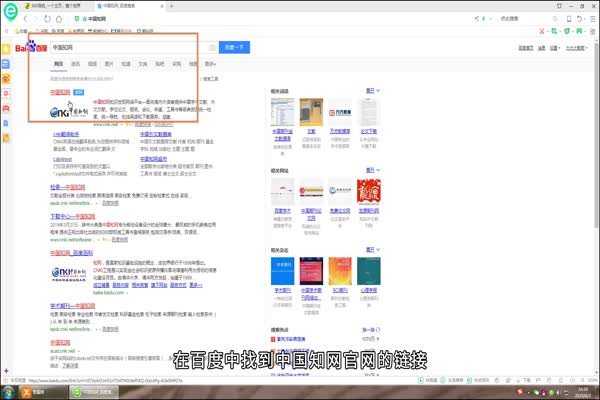Click the red X extension icon
600x400 pixels.
tap(542, 31)
